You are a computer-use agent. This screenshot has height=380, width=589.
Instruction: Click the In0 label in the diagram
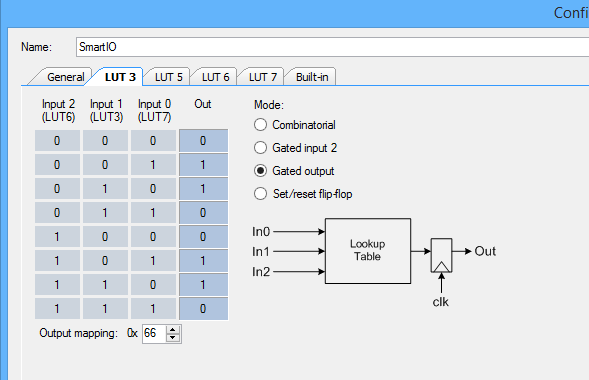pyautogui.click(x=261, y=232)
